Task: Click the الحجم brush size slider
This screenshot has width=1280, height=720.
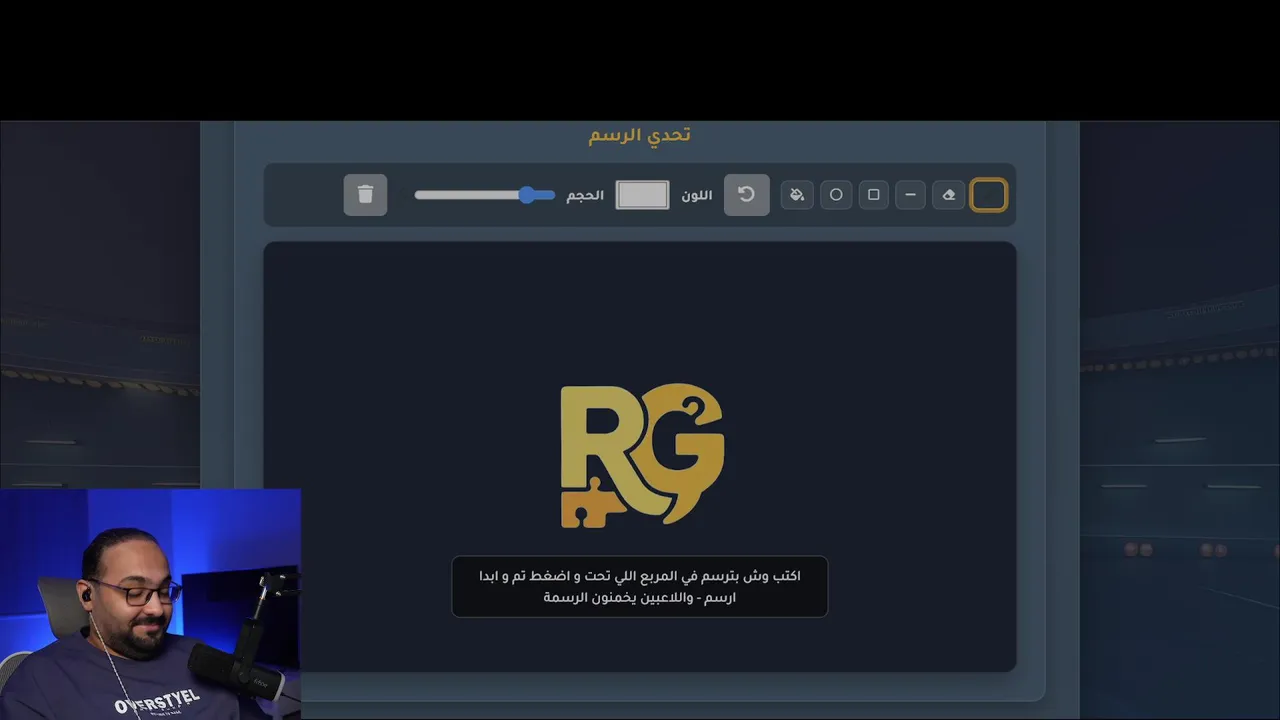Action: 484,195
